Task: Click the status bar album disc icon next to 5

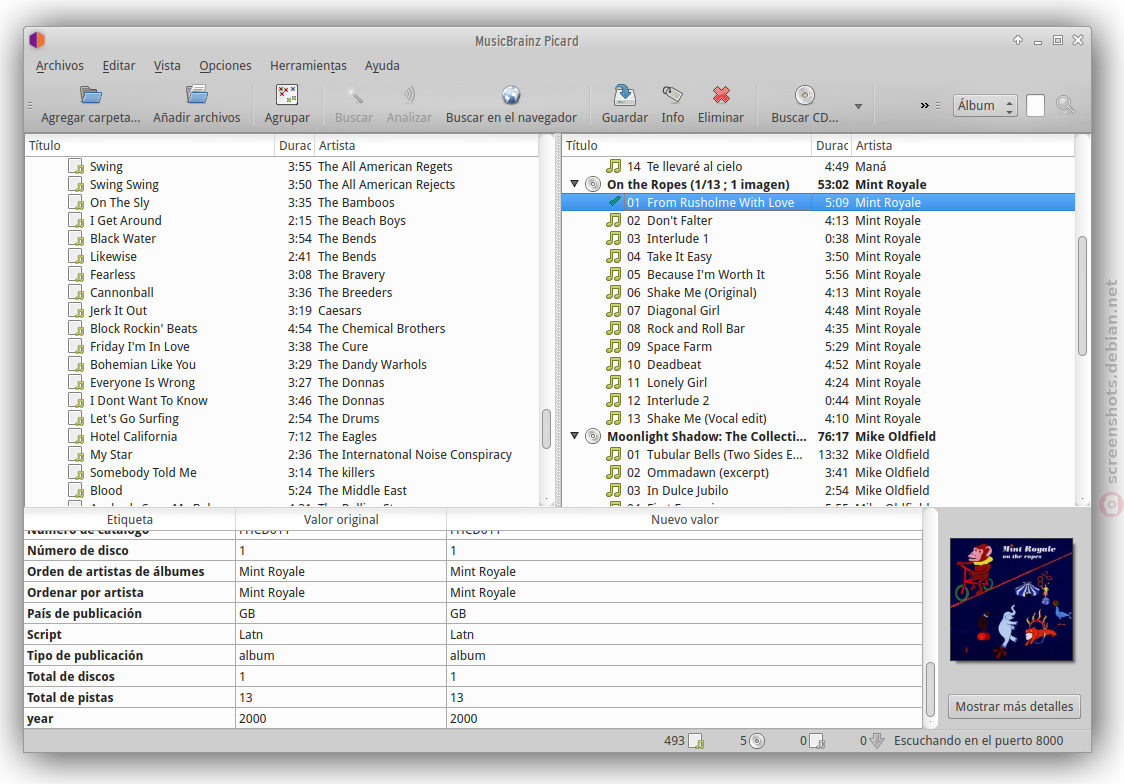Action: click(x=757, y=741)
